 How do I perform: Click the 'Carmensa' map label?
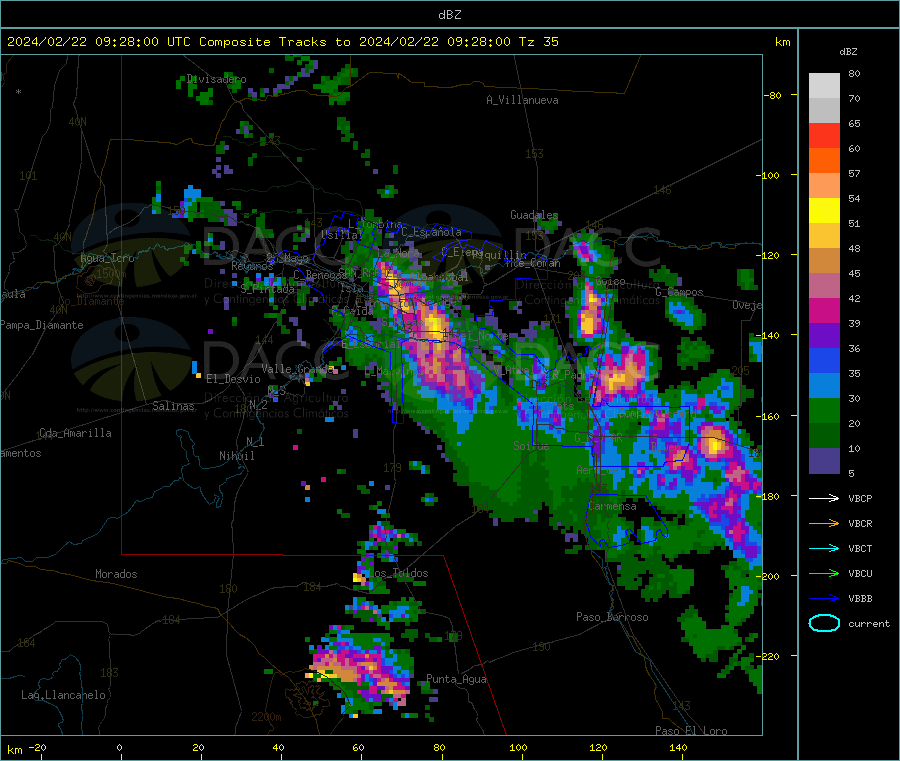[x=612, y=506]
